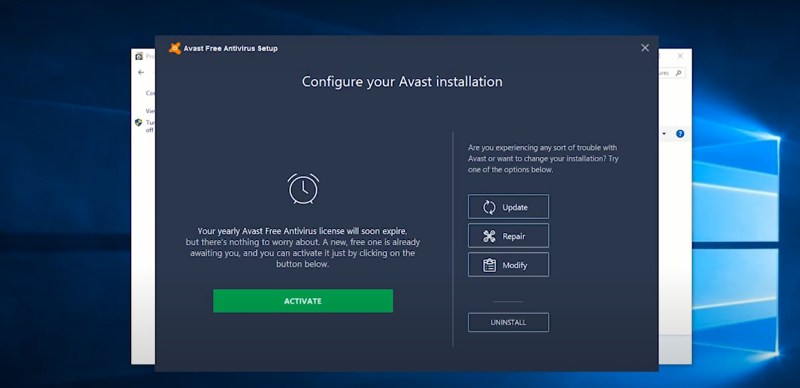Click the license expiry message text

pos(303,248)
